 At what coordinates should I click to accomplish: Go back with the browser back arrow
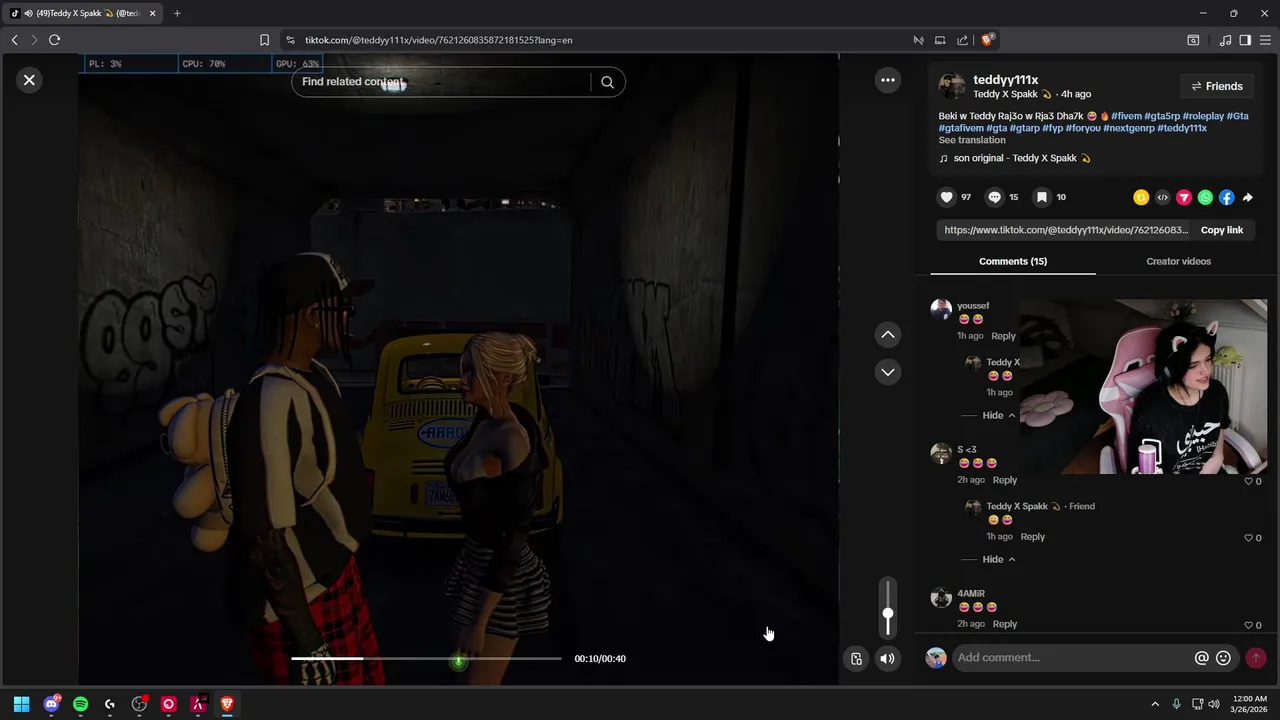[14, 40]
